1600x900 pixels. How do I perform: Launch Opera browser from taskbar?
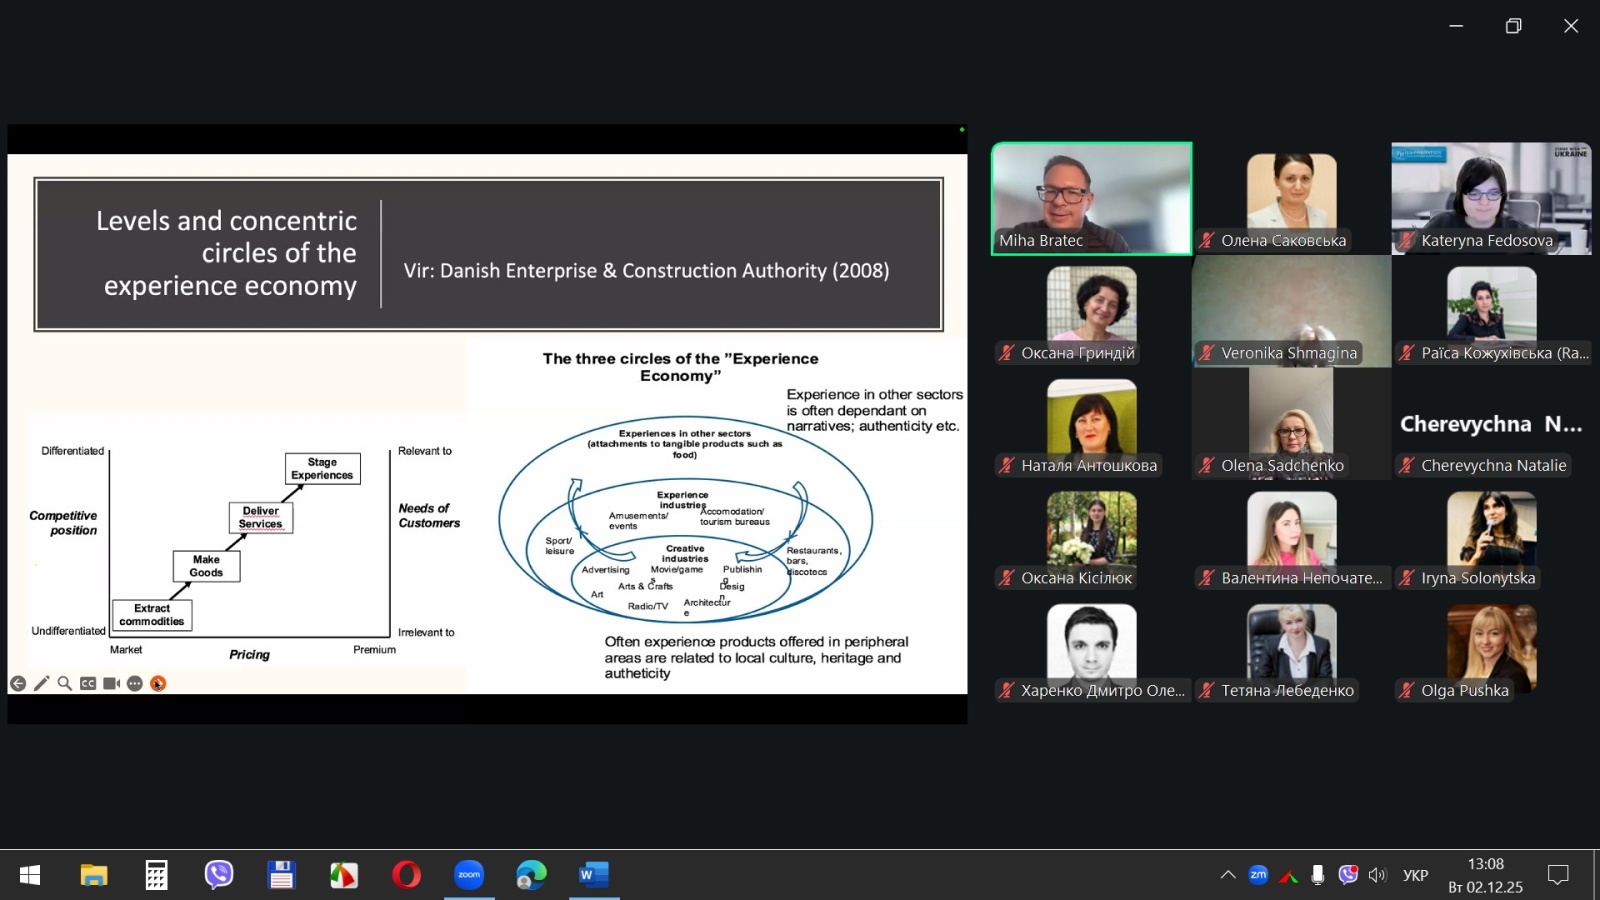point(406,875)
